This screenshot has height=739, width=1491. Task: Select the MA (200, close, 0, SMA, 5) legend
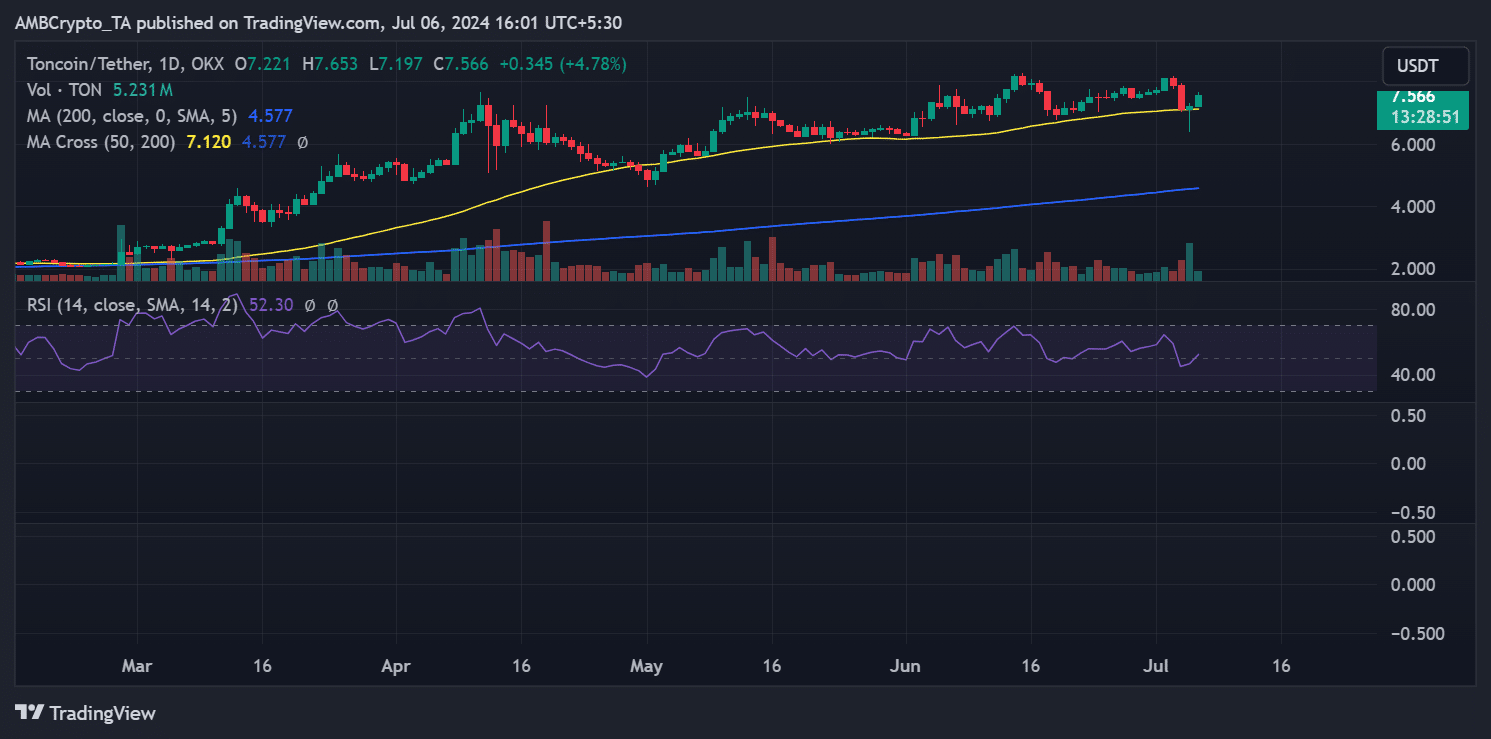132,116
